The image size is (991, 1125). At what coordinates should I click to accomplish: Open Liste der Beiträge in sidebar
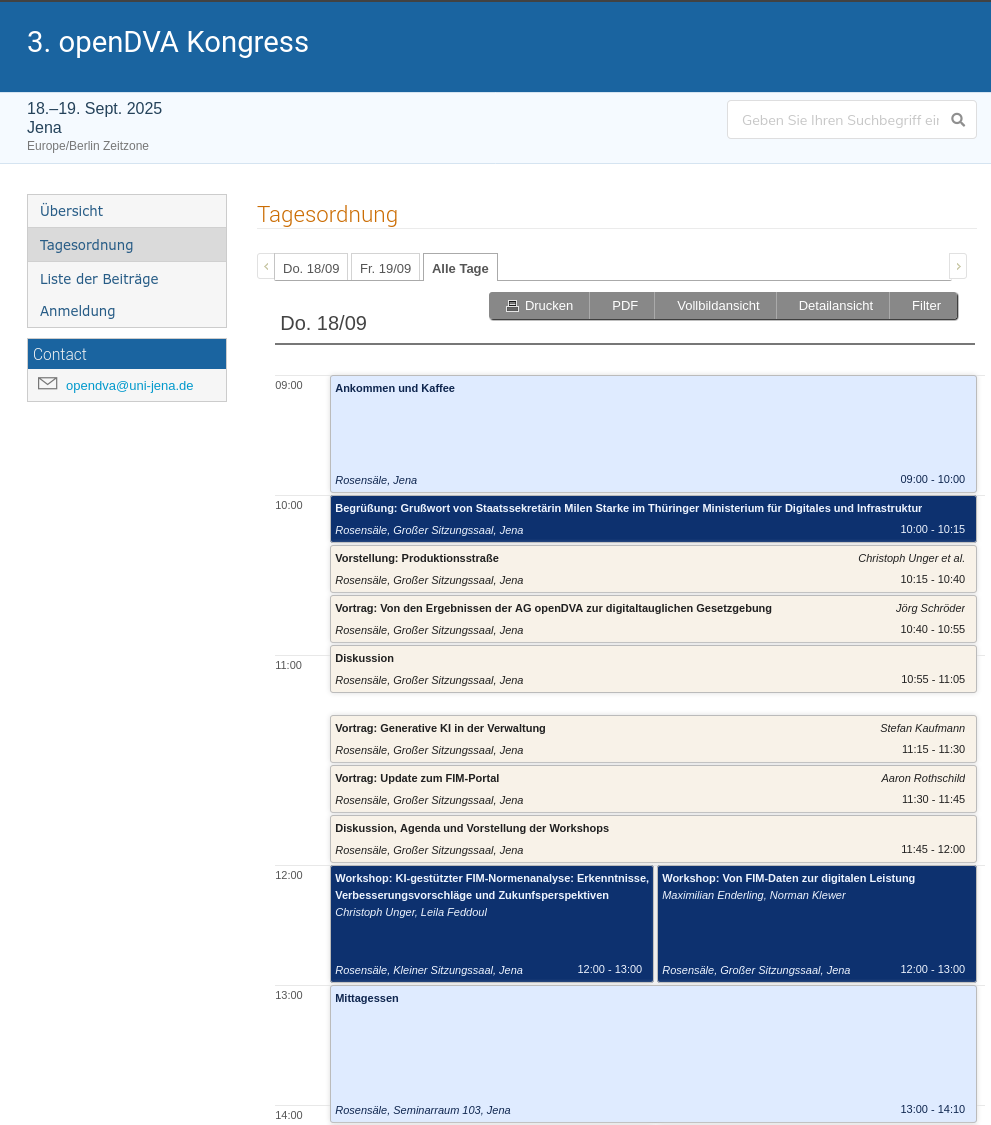point(99,279)
